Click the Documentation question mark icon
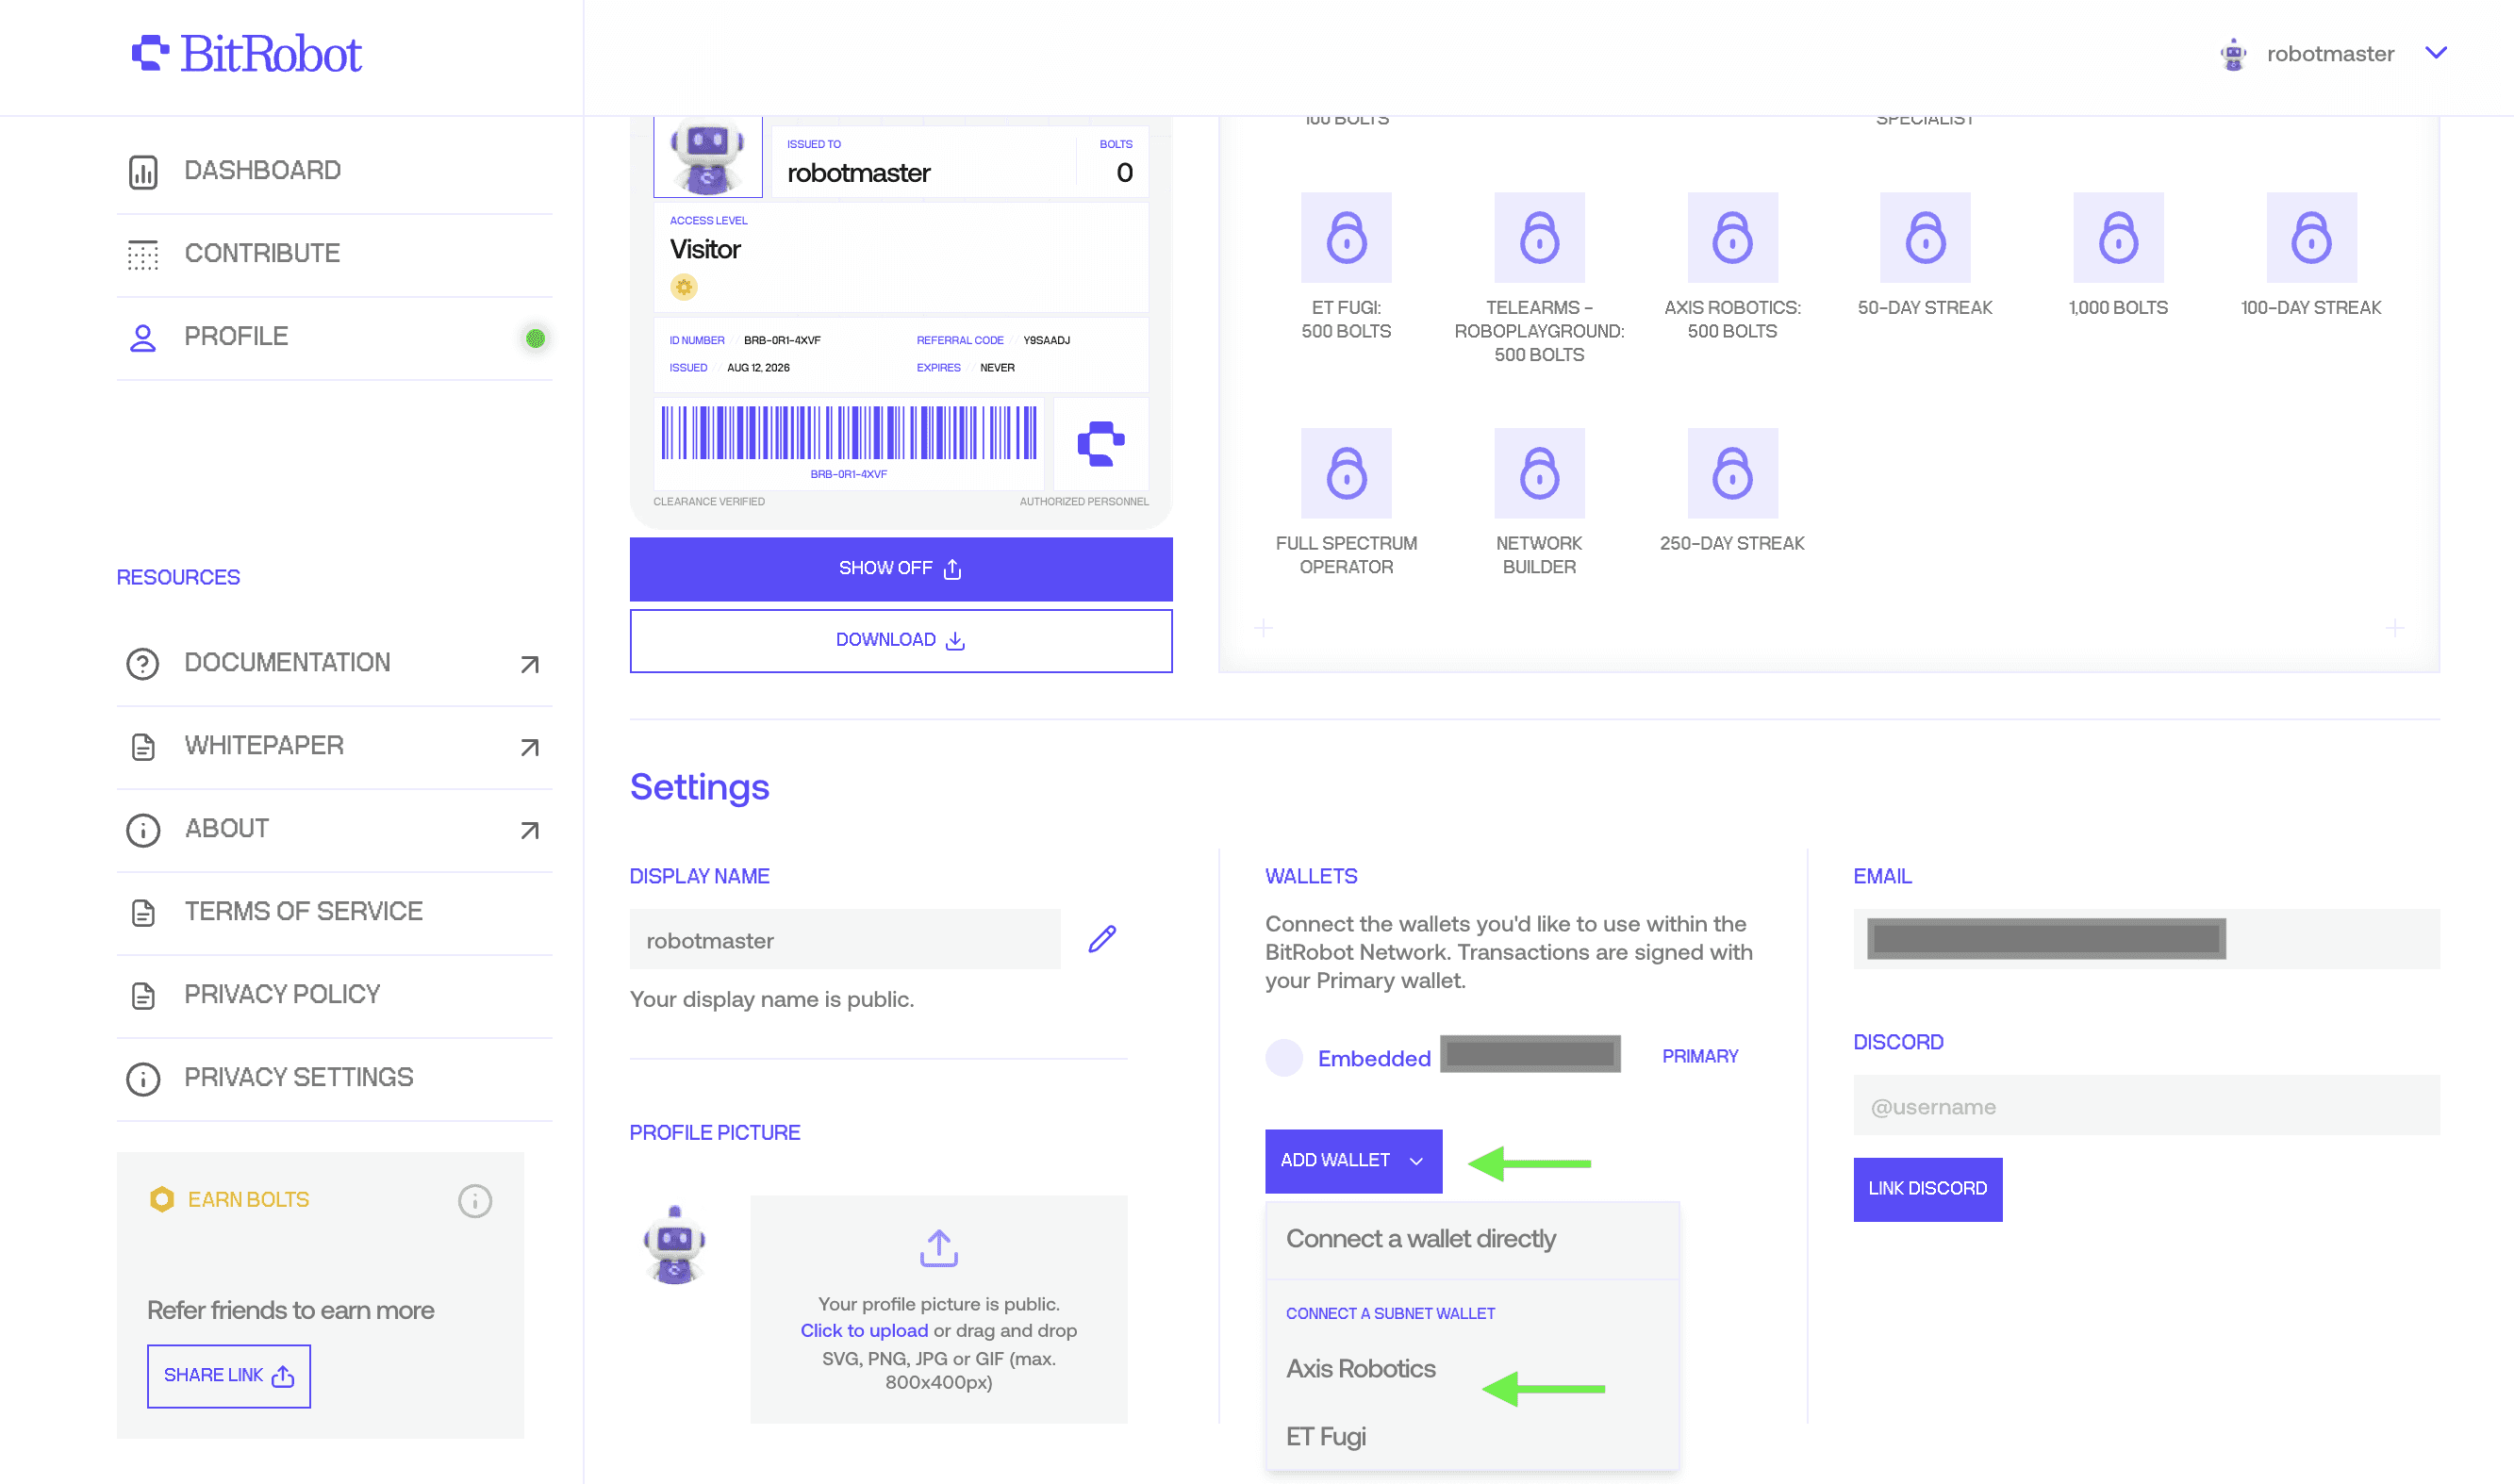Image resolution: width=2514 pixels, height=1484 pixels. click(143, 664)
